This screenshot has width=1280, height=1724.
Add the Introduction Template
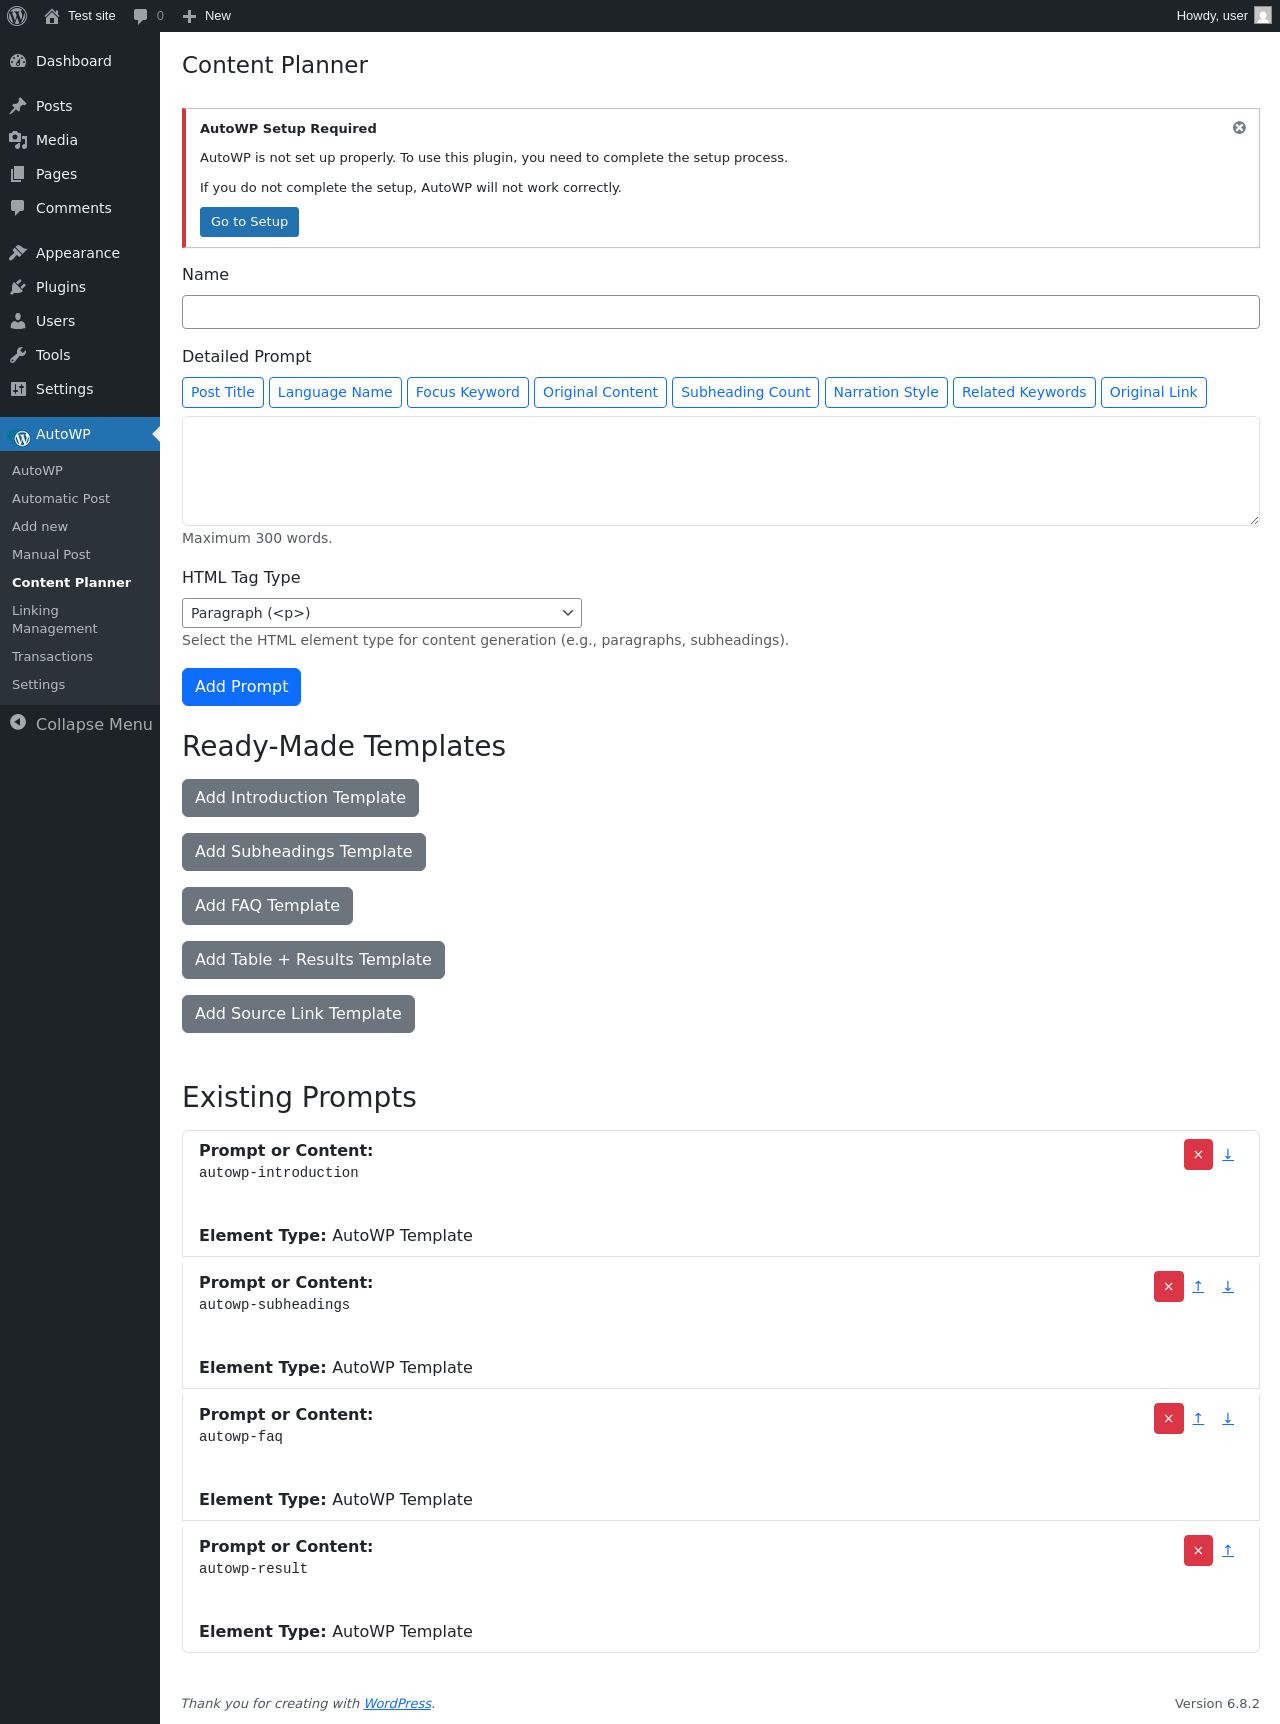coord(300,798)
